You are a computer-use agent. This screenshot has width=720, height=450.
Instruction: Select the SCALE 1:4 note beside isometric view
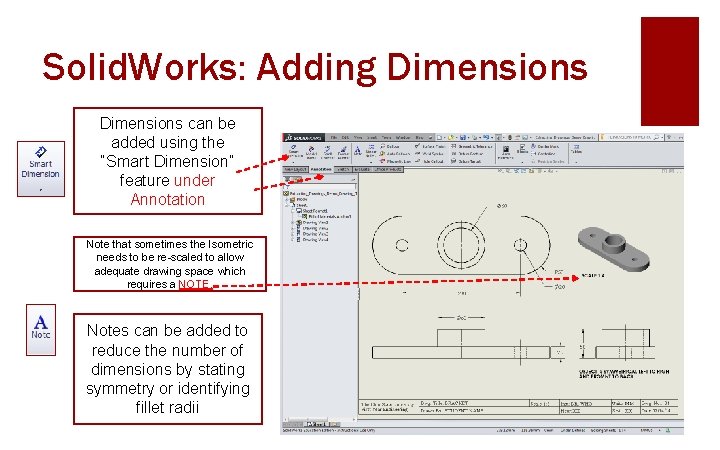(593, 276)
